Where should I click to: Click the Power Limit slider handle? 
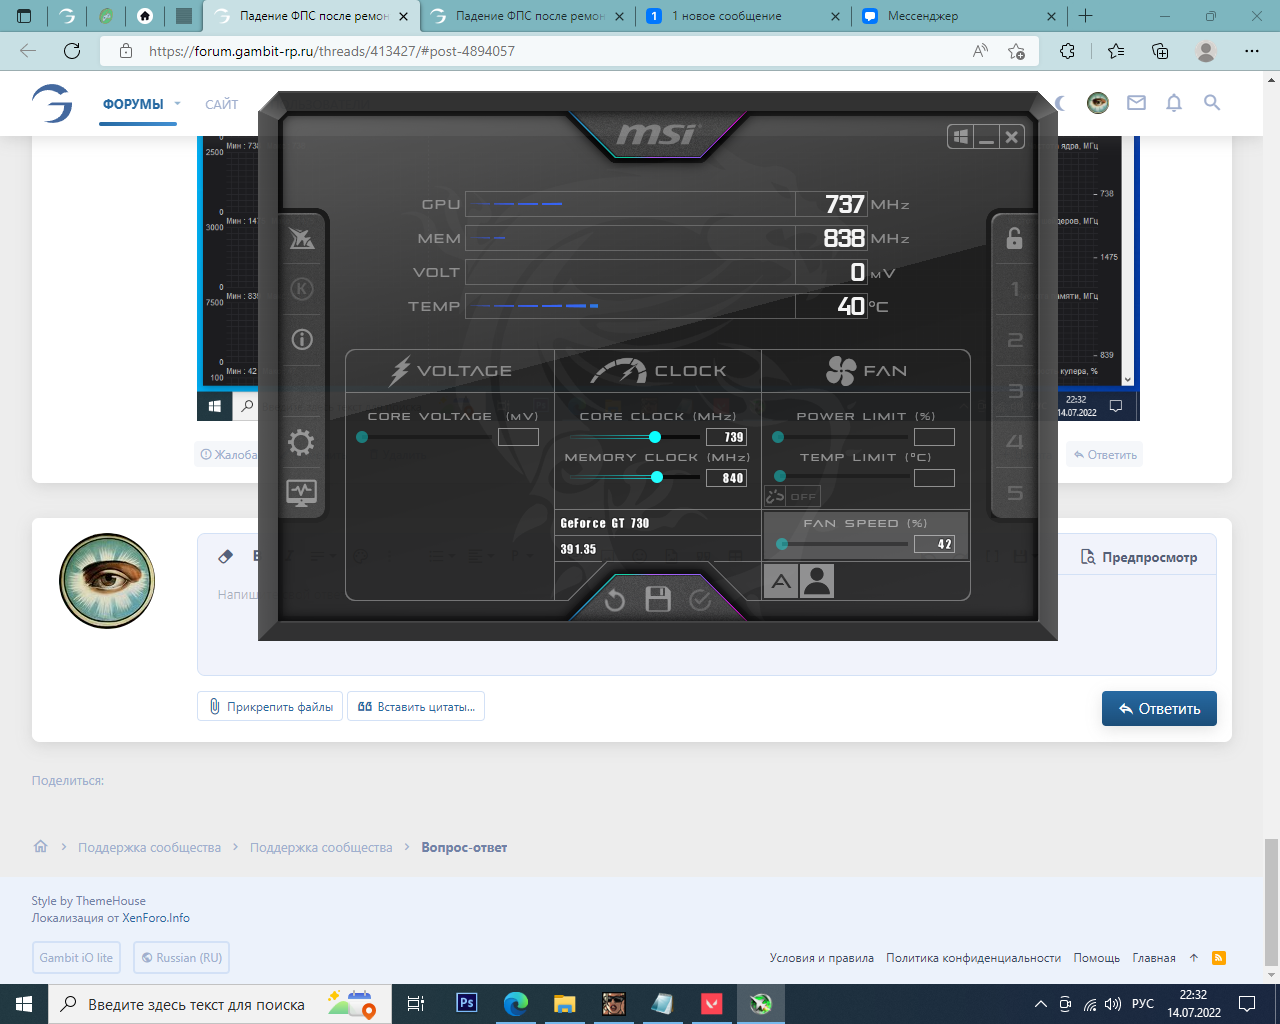tap(778, 437)
